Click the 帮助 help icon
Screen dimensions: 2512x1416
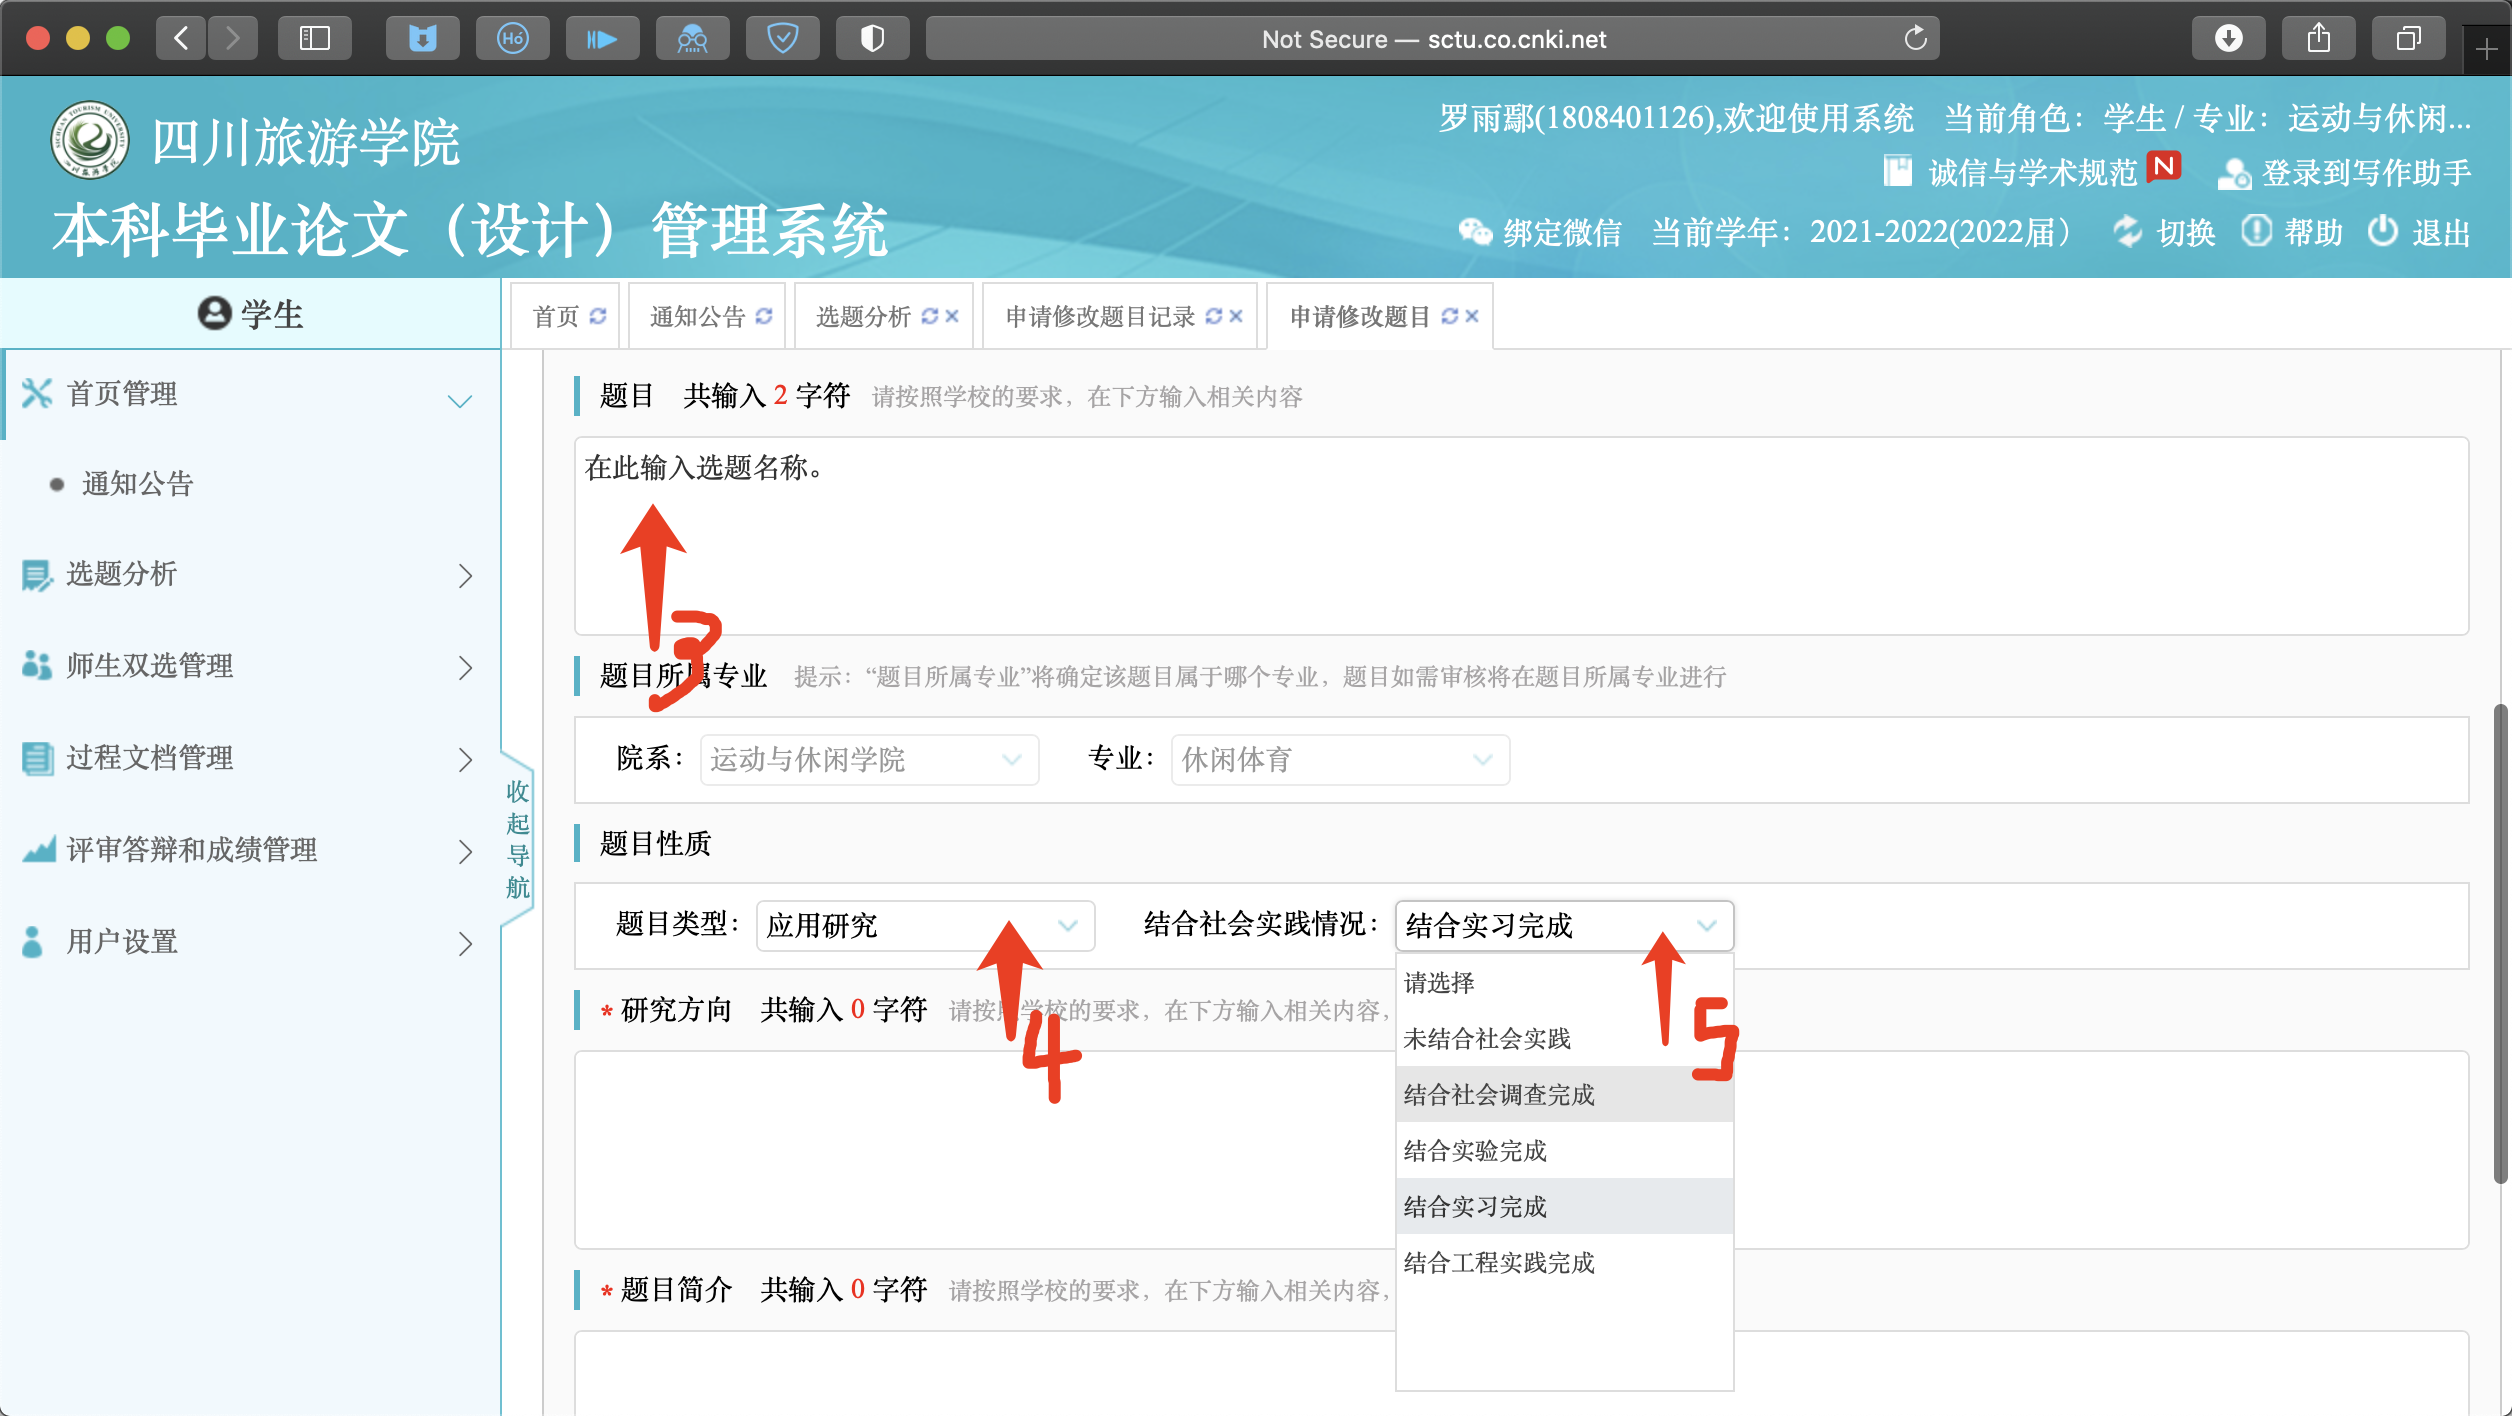click(2256, 231)
